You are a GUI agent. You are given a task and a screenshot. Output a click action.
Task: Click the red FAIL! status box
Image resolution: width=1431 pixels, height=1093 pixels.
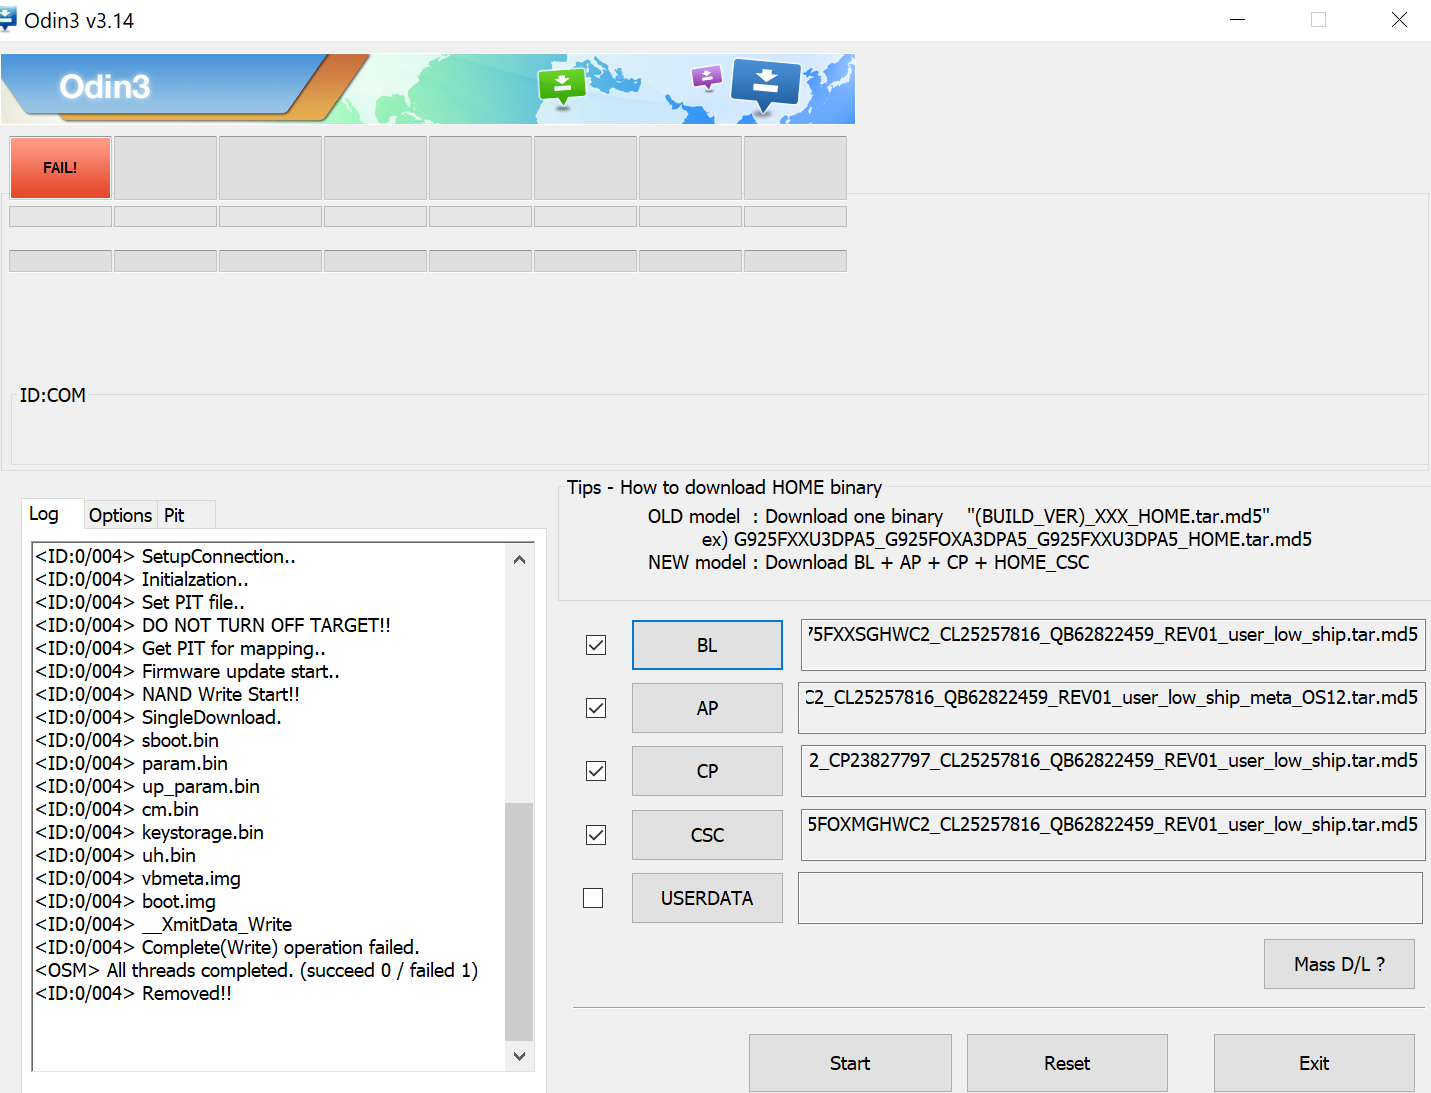pyautogui.click(x=60, y=168)
